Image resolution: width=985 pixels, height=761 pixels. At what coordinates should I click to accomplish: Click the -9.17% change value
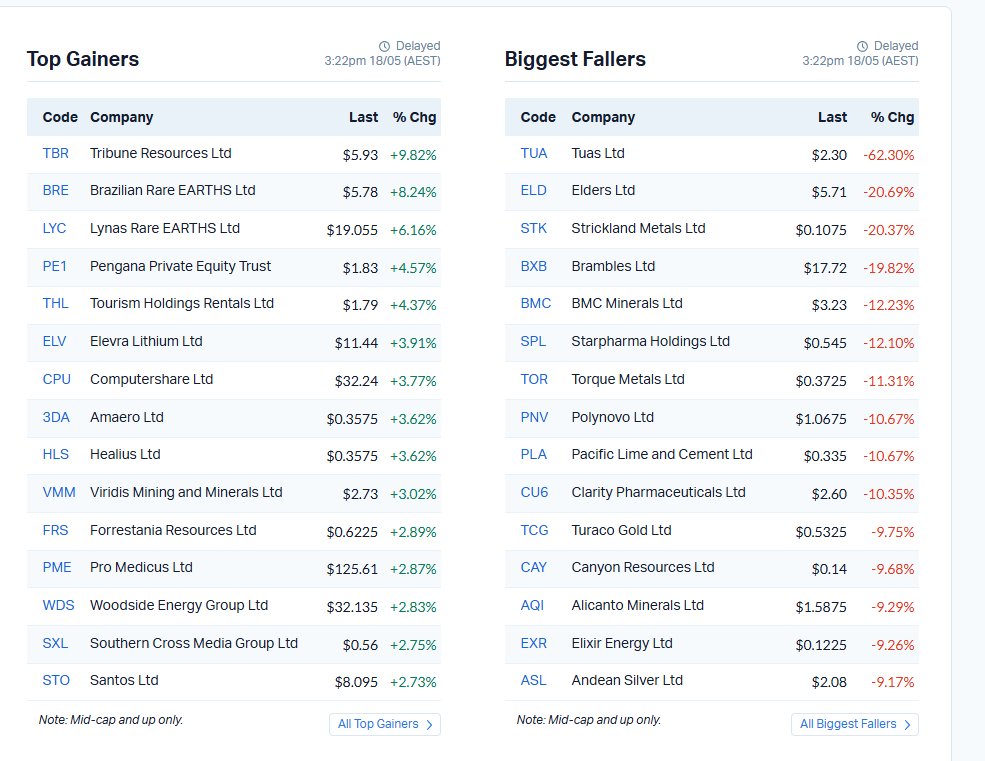point(892,682)
